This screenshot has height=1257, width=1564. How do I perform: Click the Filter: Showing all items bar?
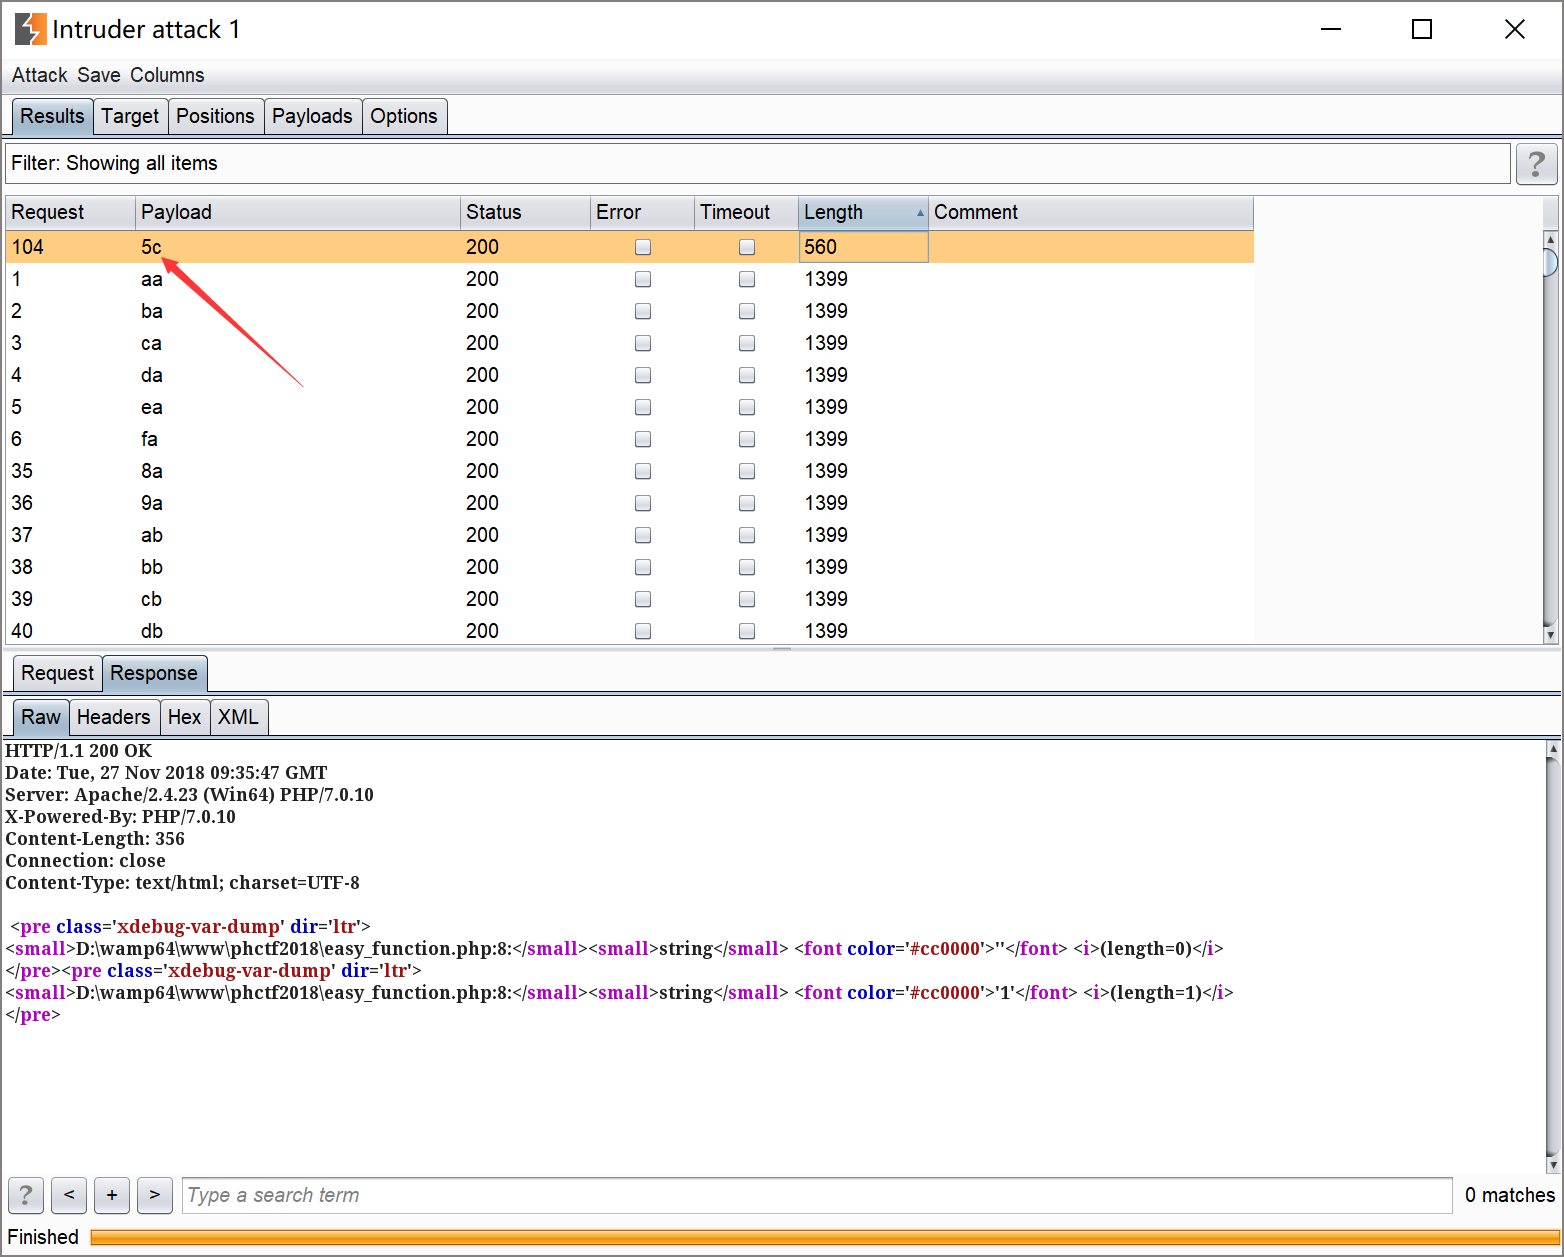(x=757, y=163)
